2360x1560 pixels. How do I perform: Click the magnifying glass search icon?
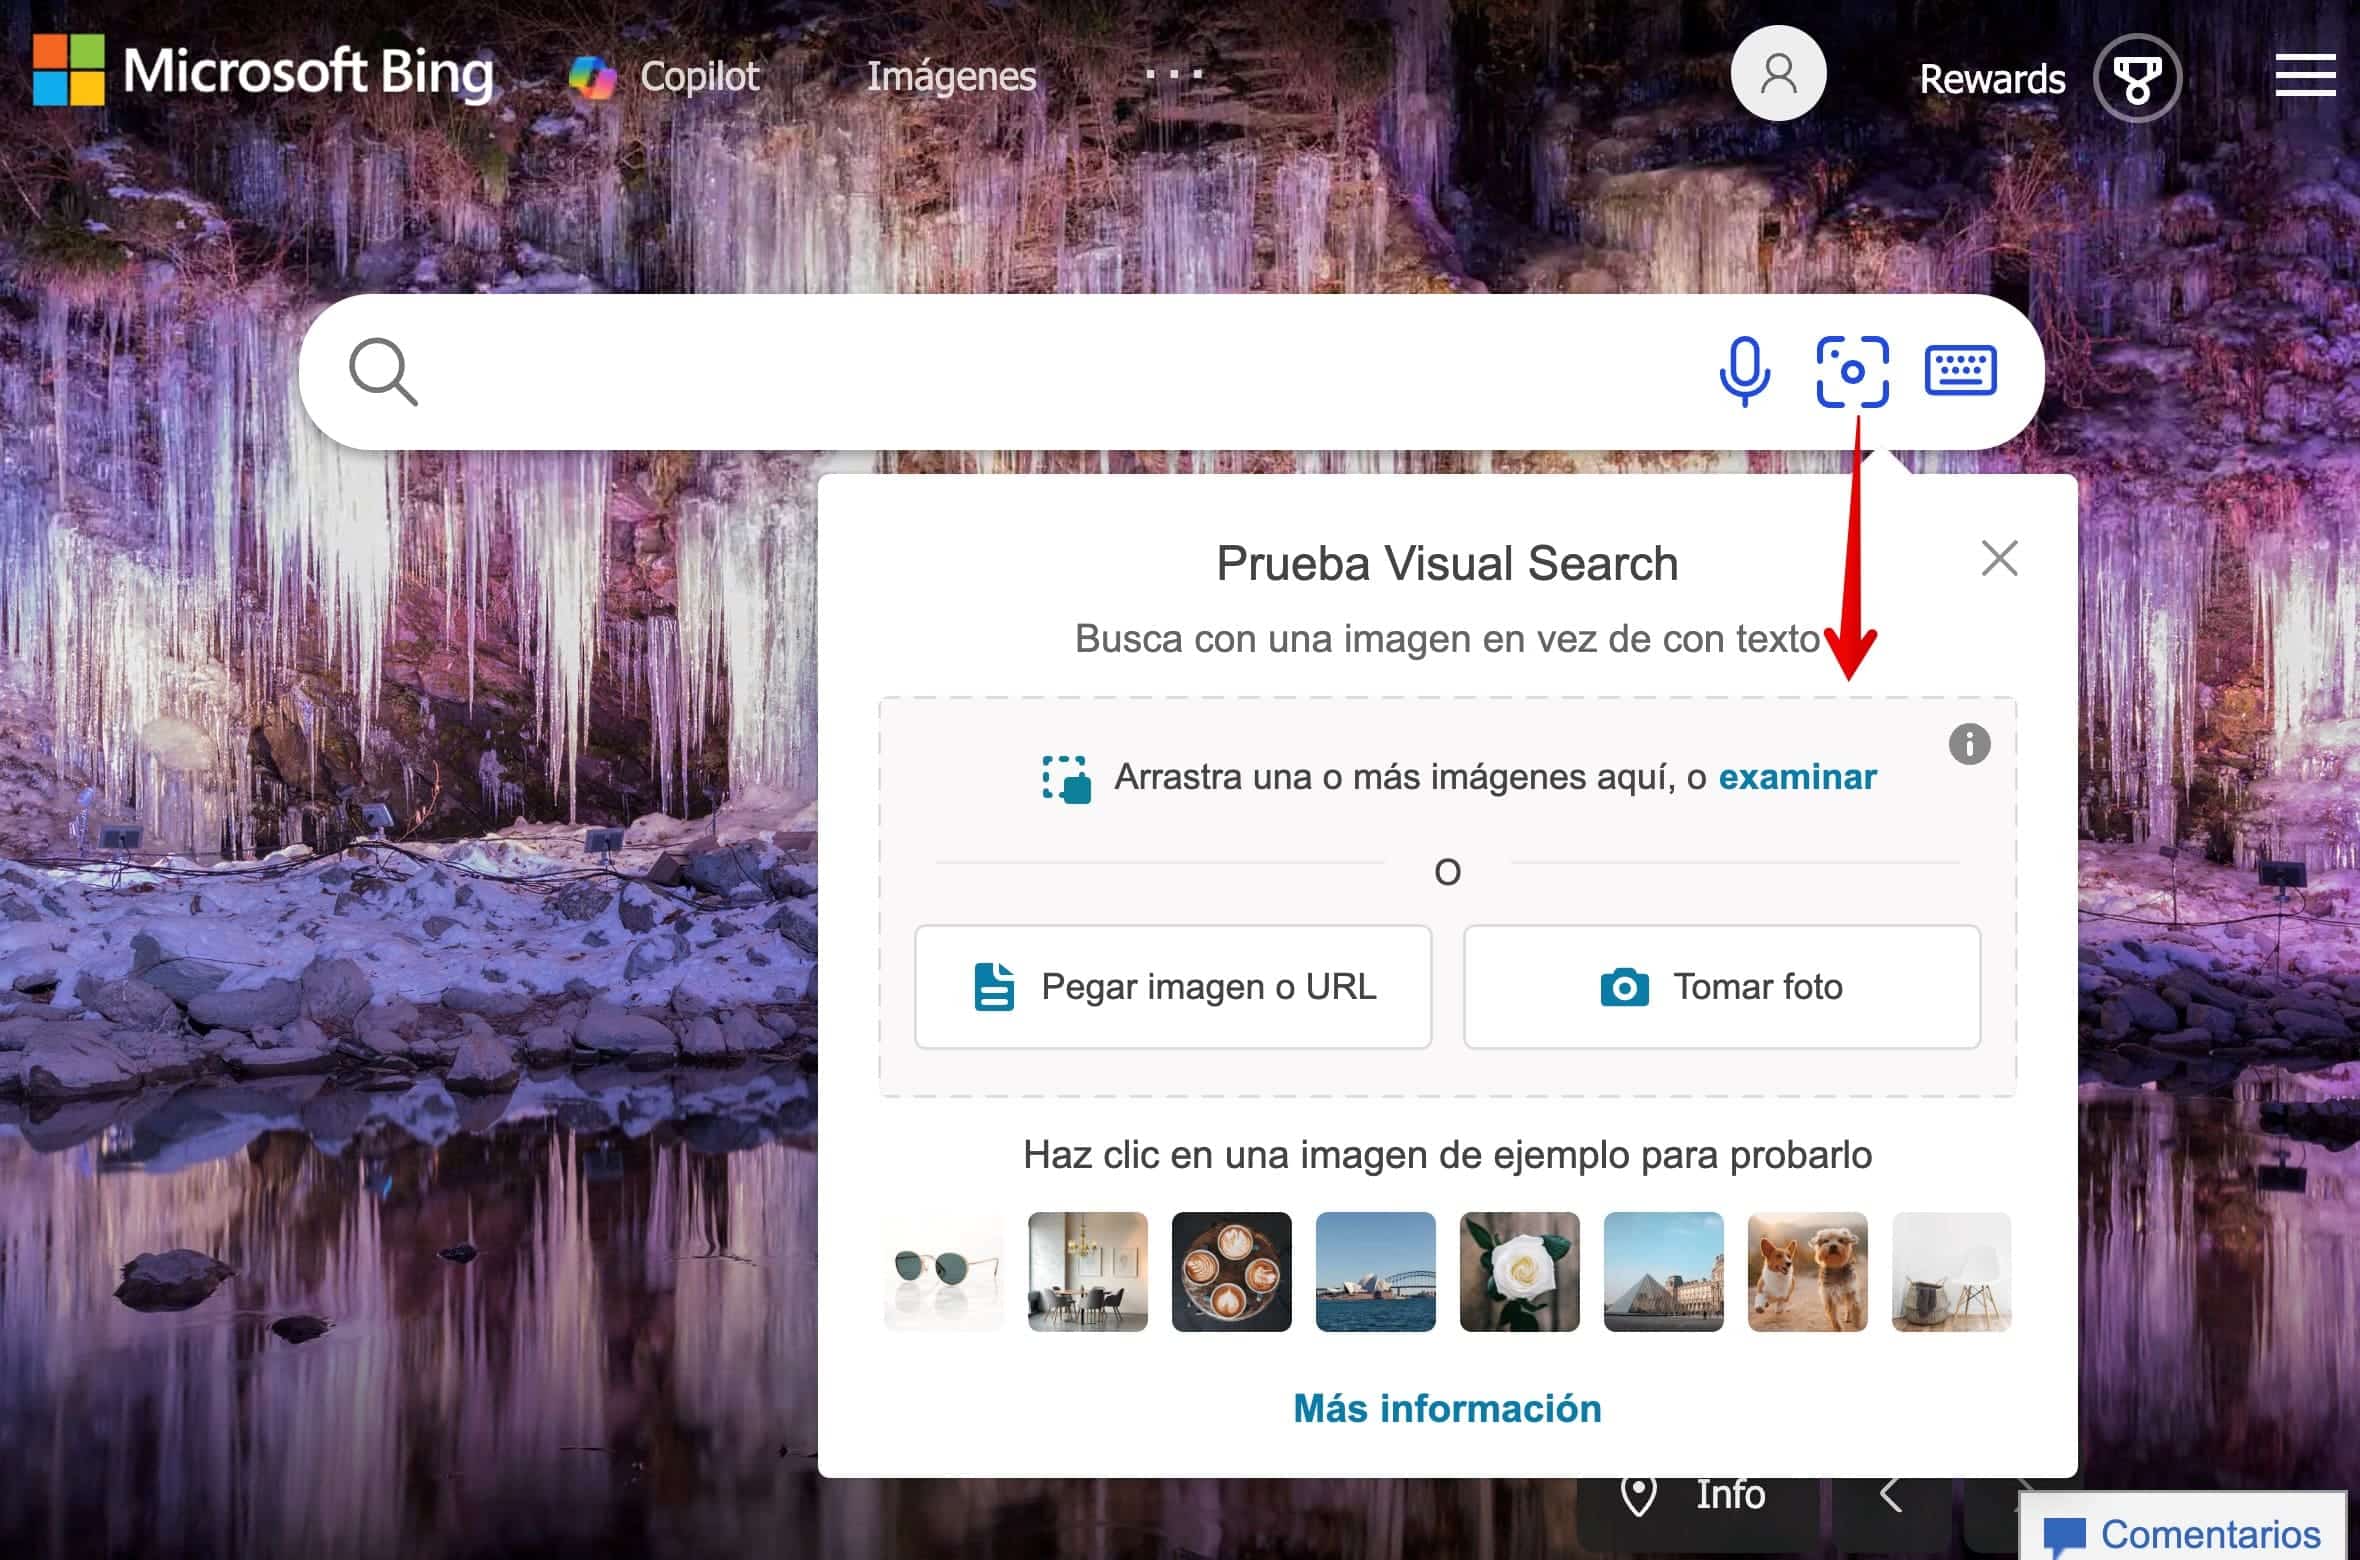[x=383, y=372]
